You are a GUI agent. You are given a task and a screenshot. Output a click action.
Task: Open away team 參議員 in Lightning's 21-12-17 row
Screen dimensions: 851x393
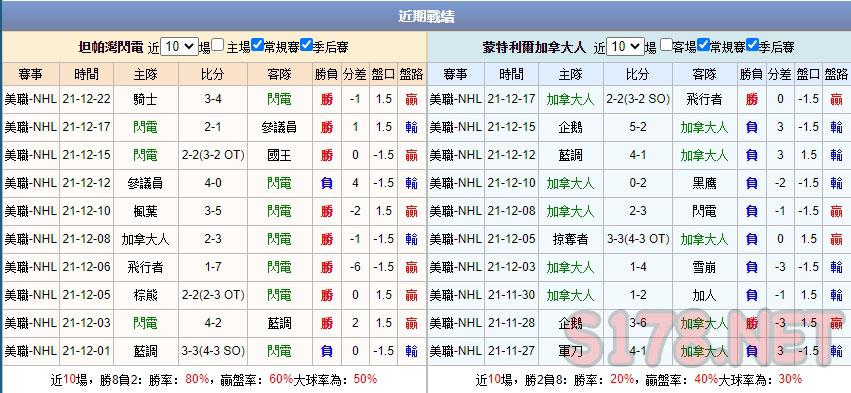click(279, 128)
